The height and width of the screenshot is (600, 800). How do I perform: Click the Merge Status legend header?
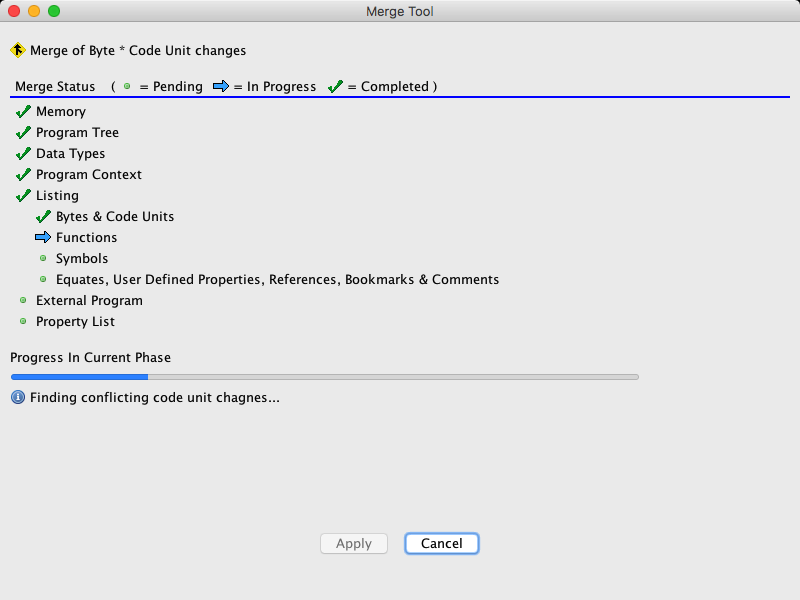pyautogui.click(x=55, y=87)
